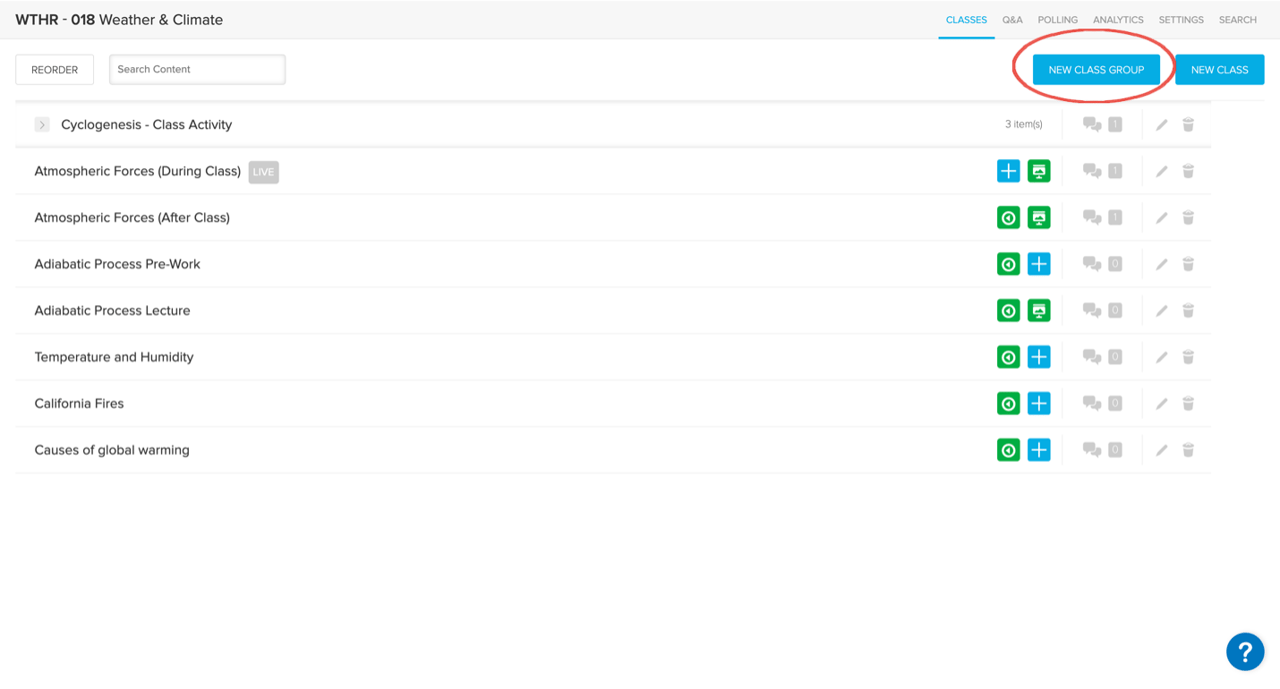The height and width of the screenshot is (689, 1280).
Task: Click the green audio icon for Atmospheric Forces (After Class)
Action: [x=1008, y=218]
